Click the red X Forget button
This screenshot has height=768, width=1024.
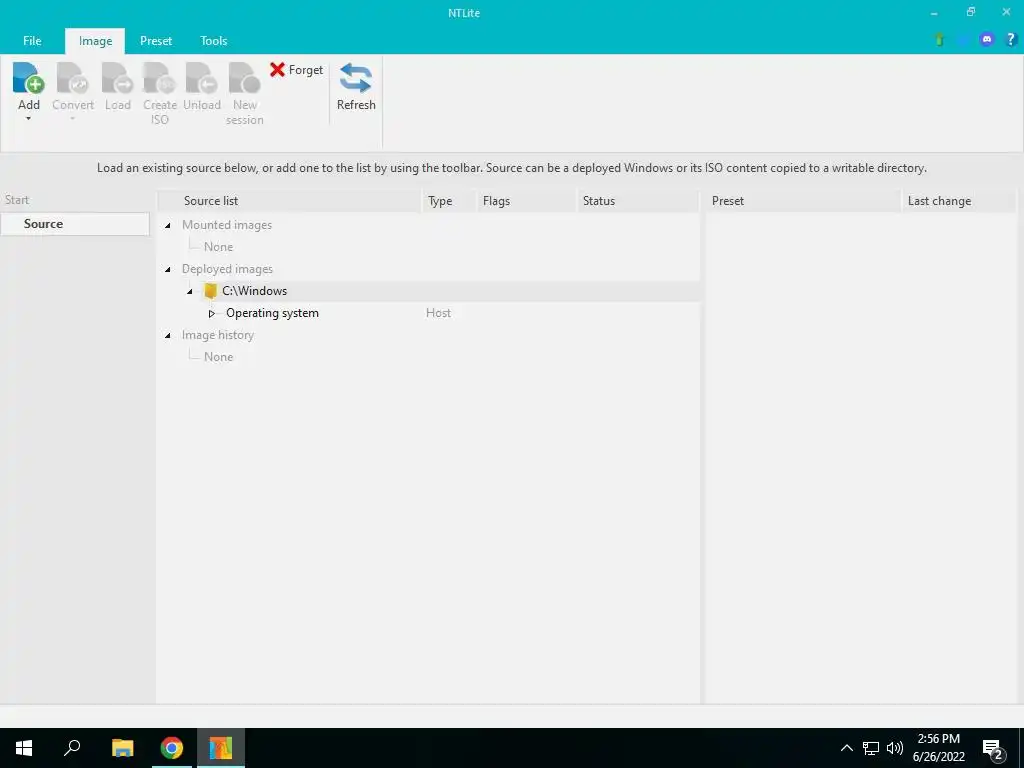296,70
